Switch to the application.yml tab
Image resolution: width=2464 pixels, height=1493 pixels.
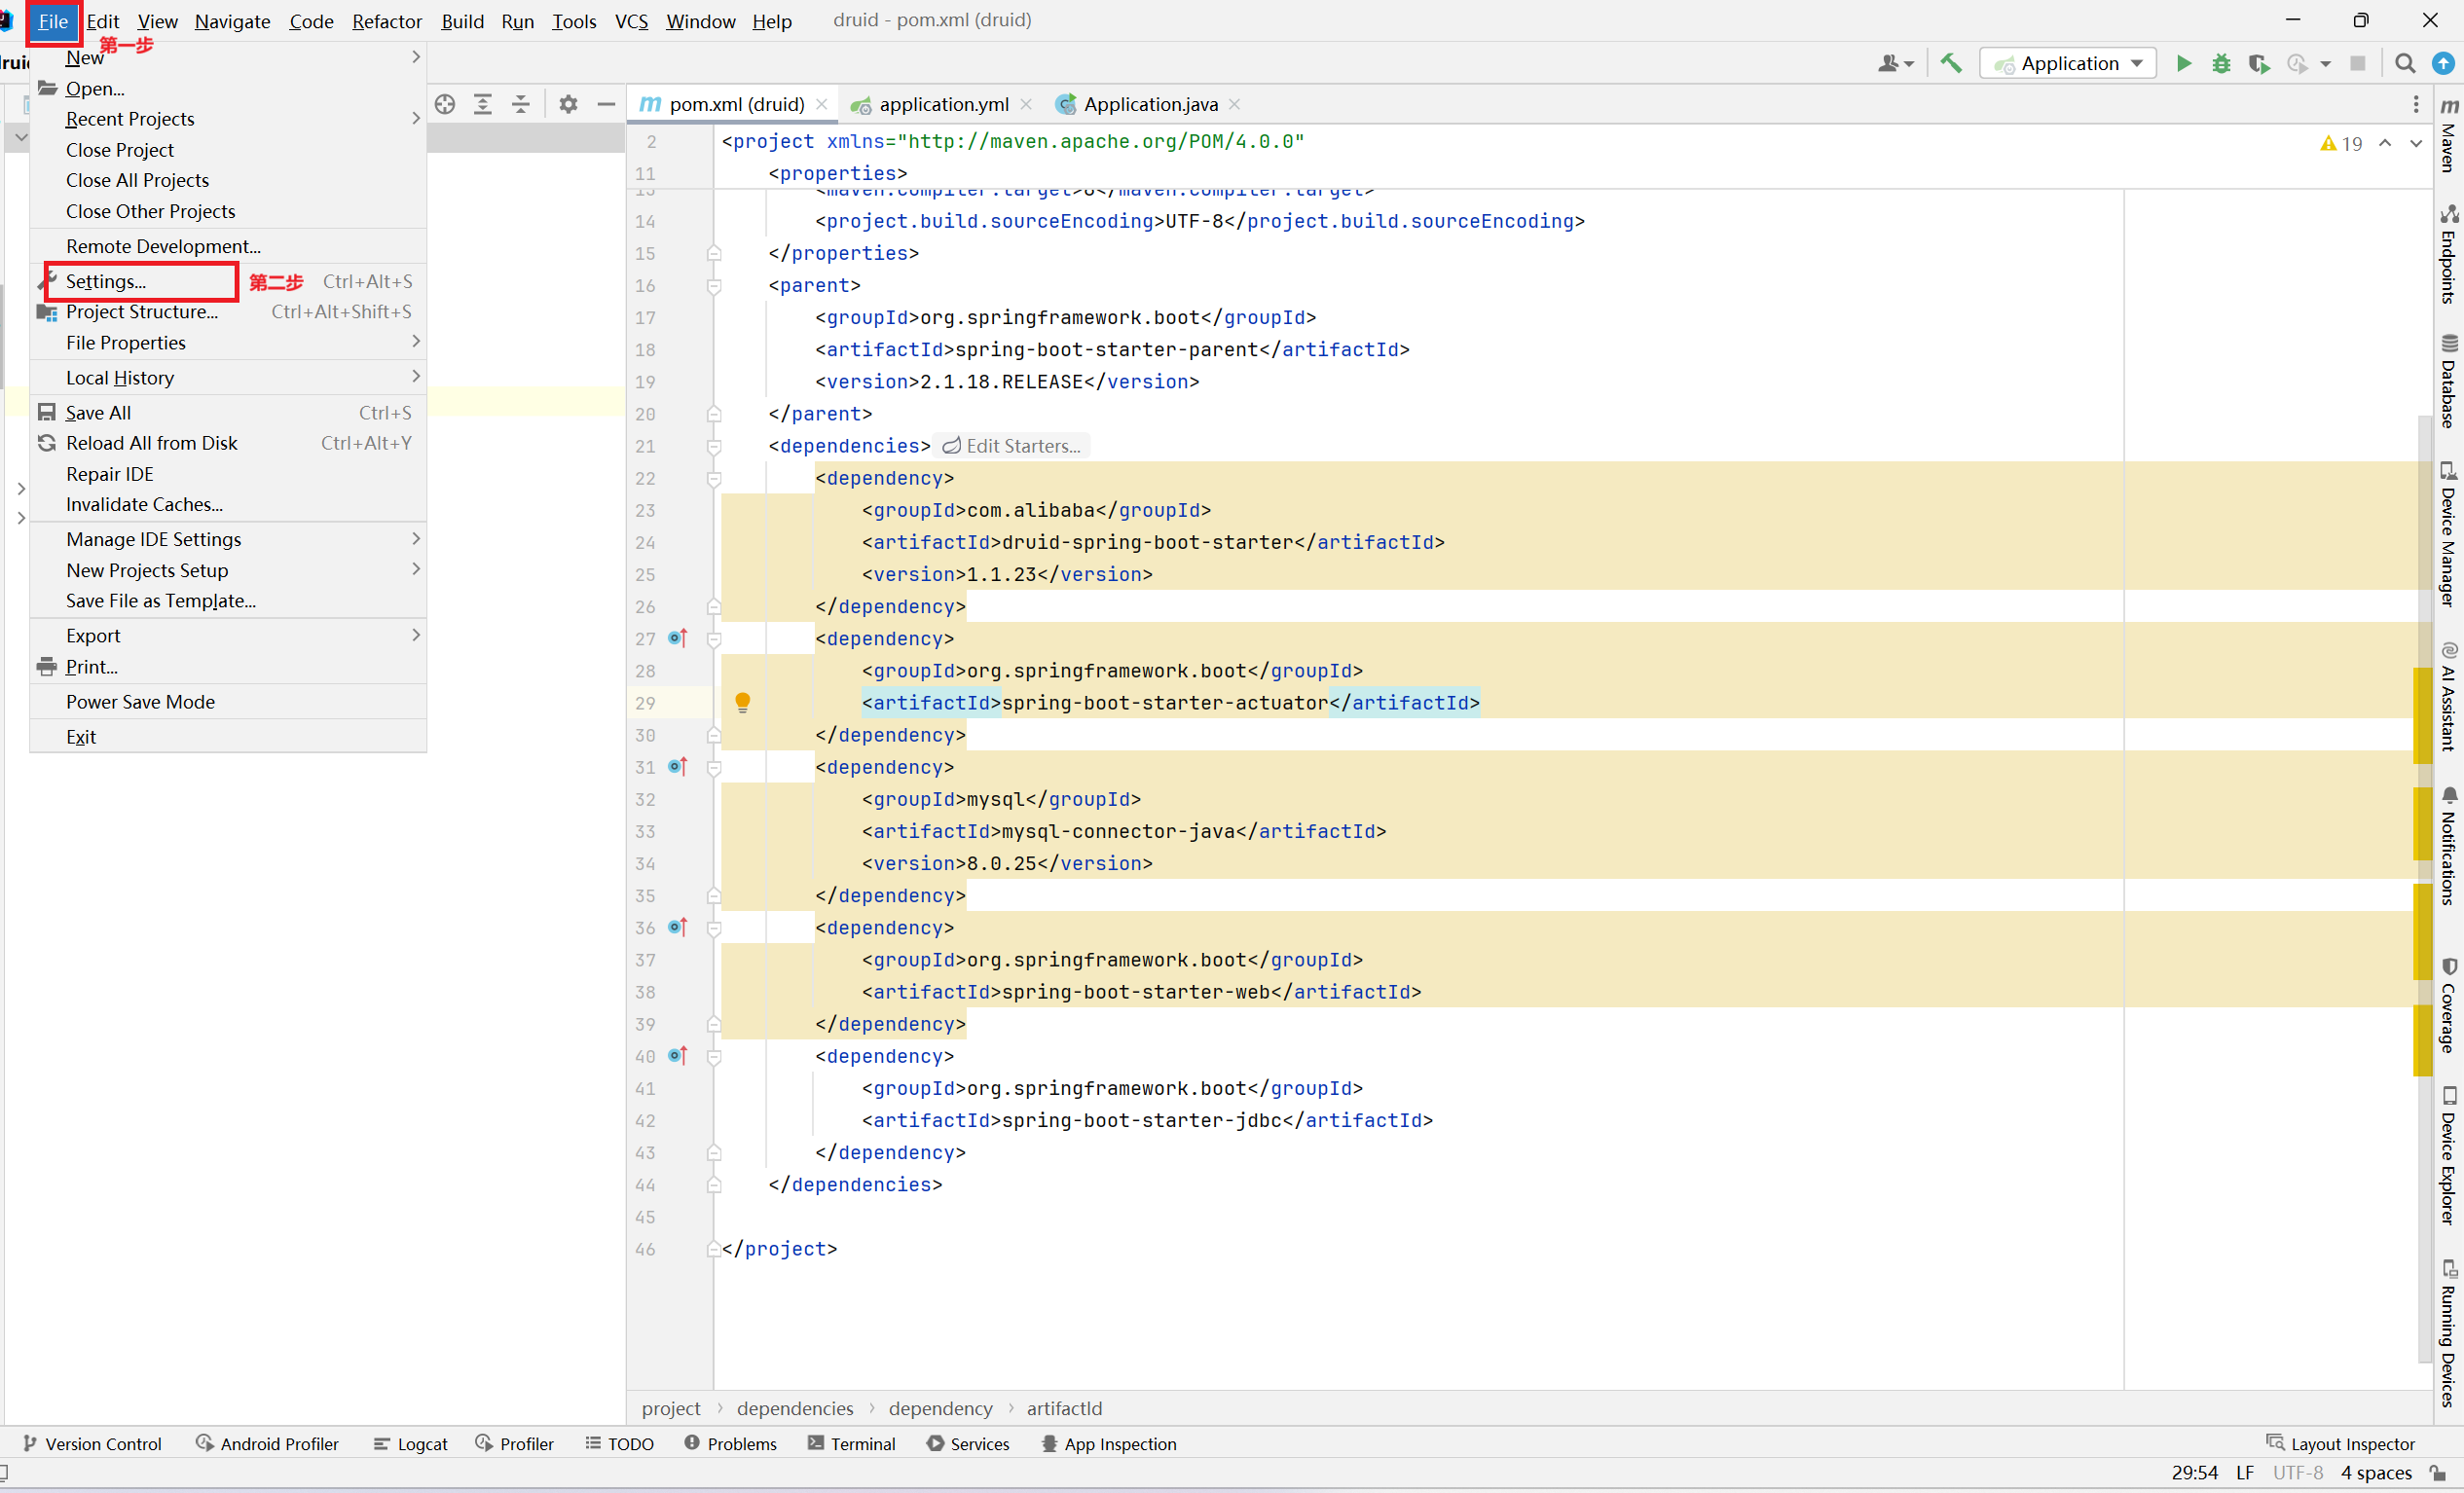click(942, 104)
